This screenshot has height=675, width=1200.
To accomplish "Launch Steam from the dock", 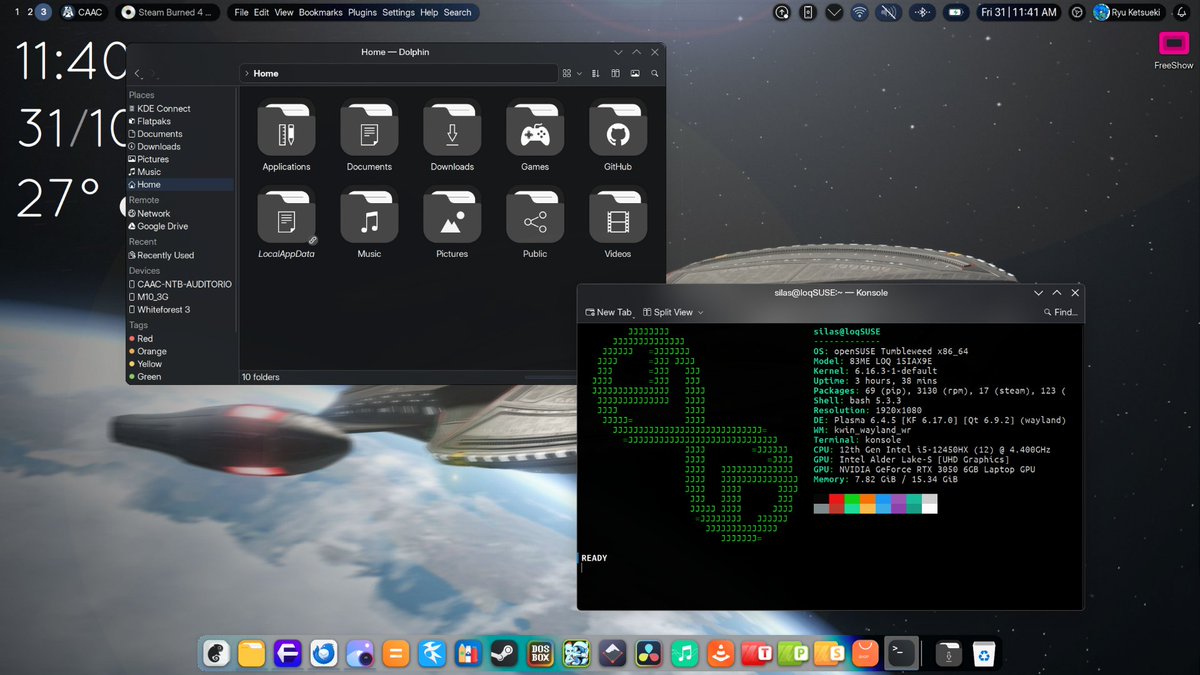I will 503,654.
